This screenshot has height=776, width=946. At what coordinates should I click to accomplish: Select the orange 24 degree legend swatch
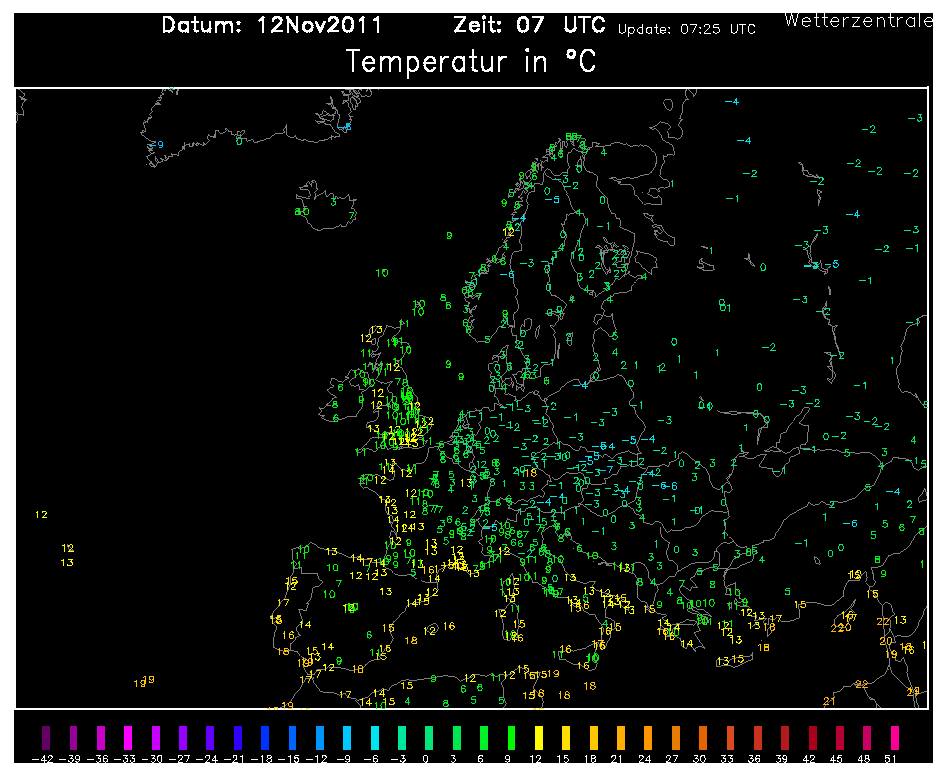tap(648, 737)
